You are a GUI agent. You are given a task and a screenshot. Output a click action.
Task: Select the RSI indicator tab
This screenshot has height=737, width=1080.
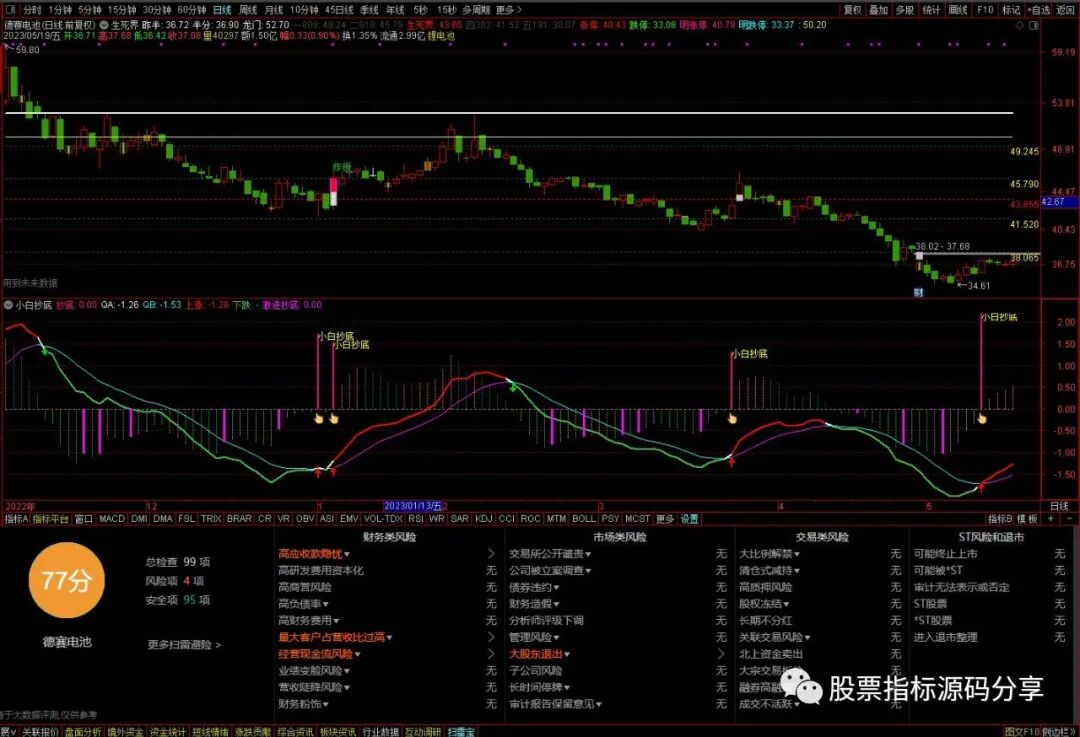415,519
